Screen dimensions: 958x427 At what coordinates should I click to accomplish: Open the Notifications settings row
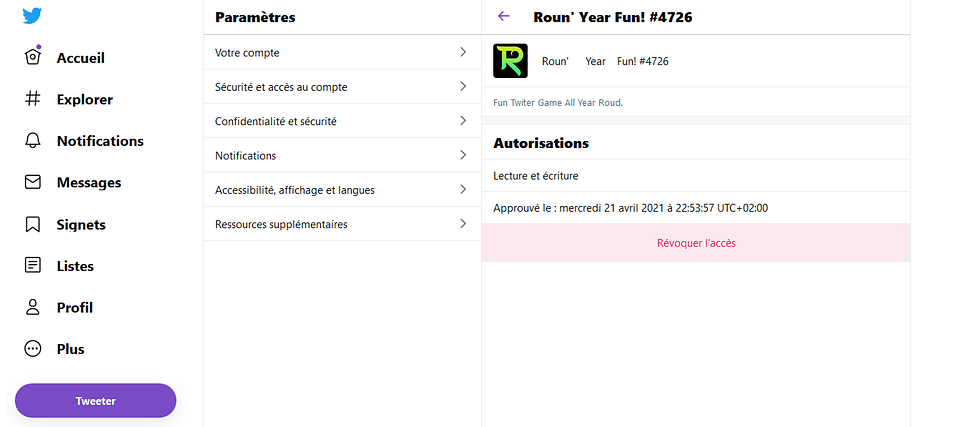[x=342, y=155]
